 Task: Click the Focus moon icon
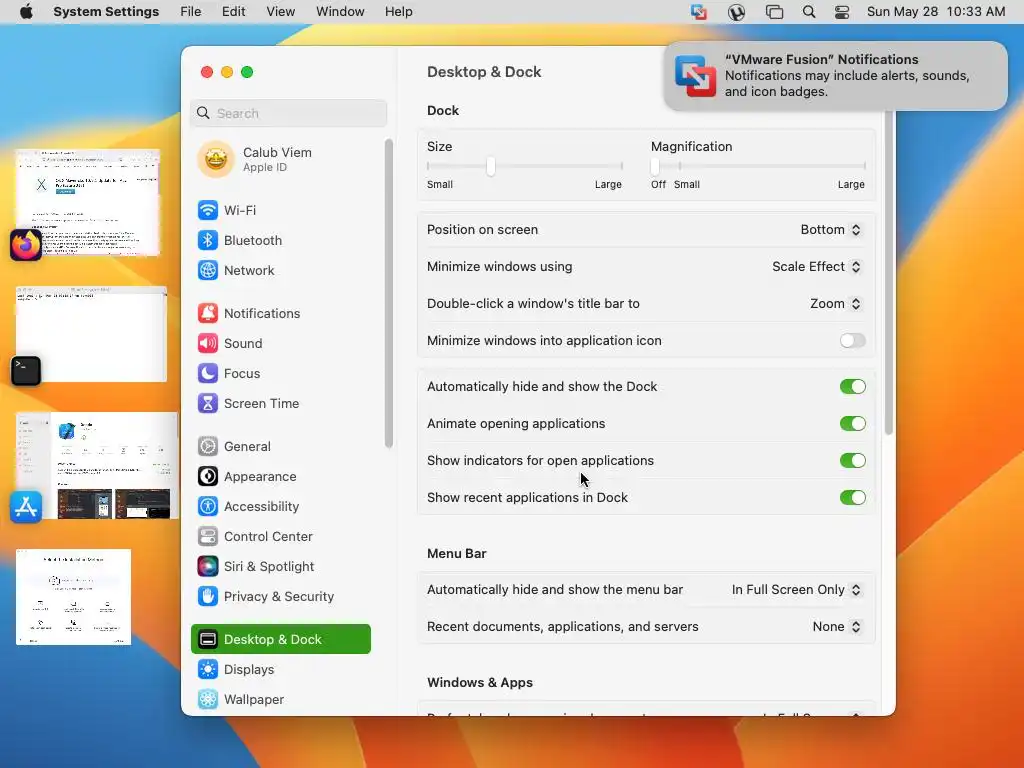pos(208,374)
